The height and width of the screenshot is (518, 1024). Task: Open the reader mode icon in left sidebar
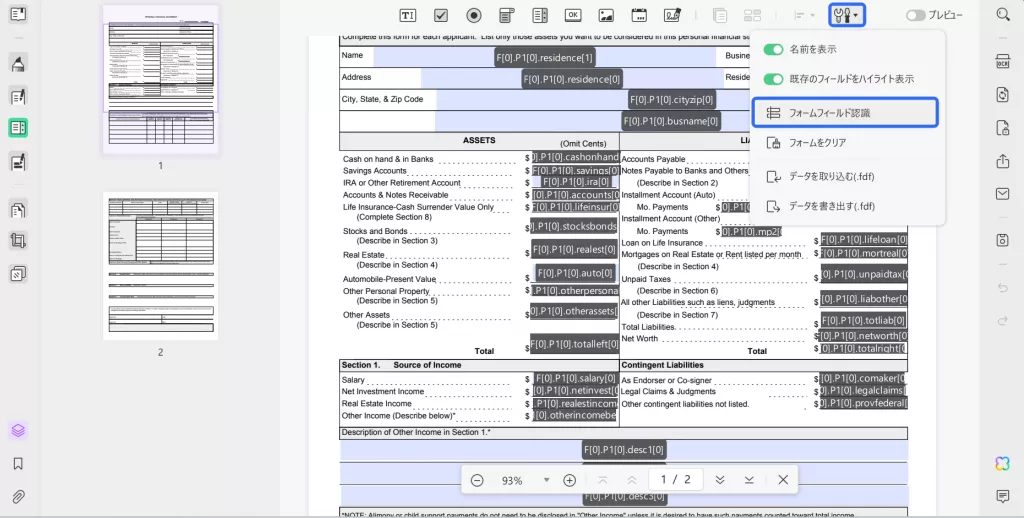(x=18, y=14)
